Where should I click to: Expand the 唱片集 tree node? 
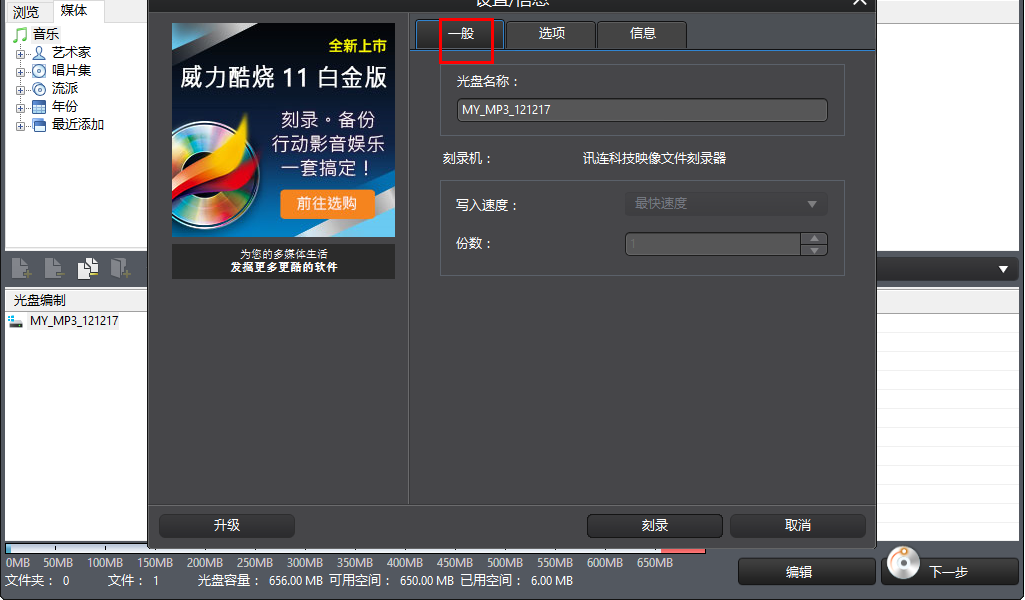[20, 72]
